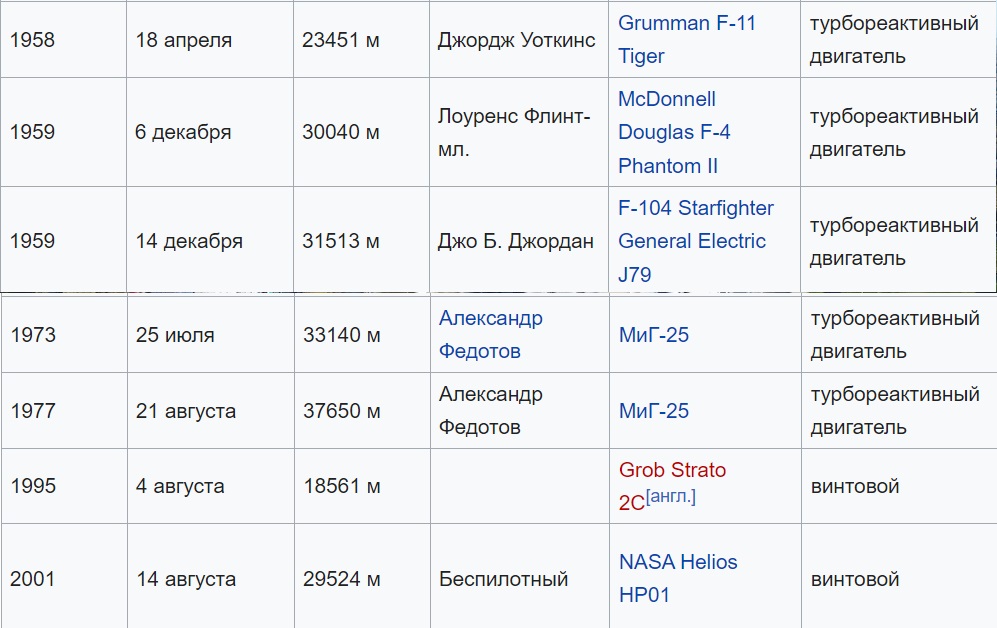
Task: Click the red Grob Strato 2C link
Action: click(672, 486)
